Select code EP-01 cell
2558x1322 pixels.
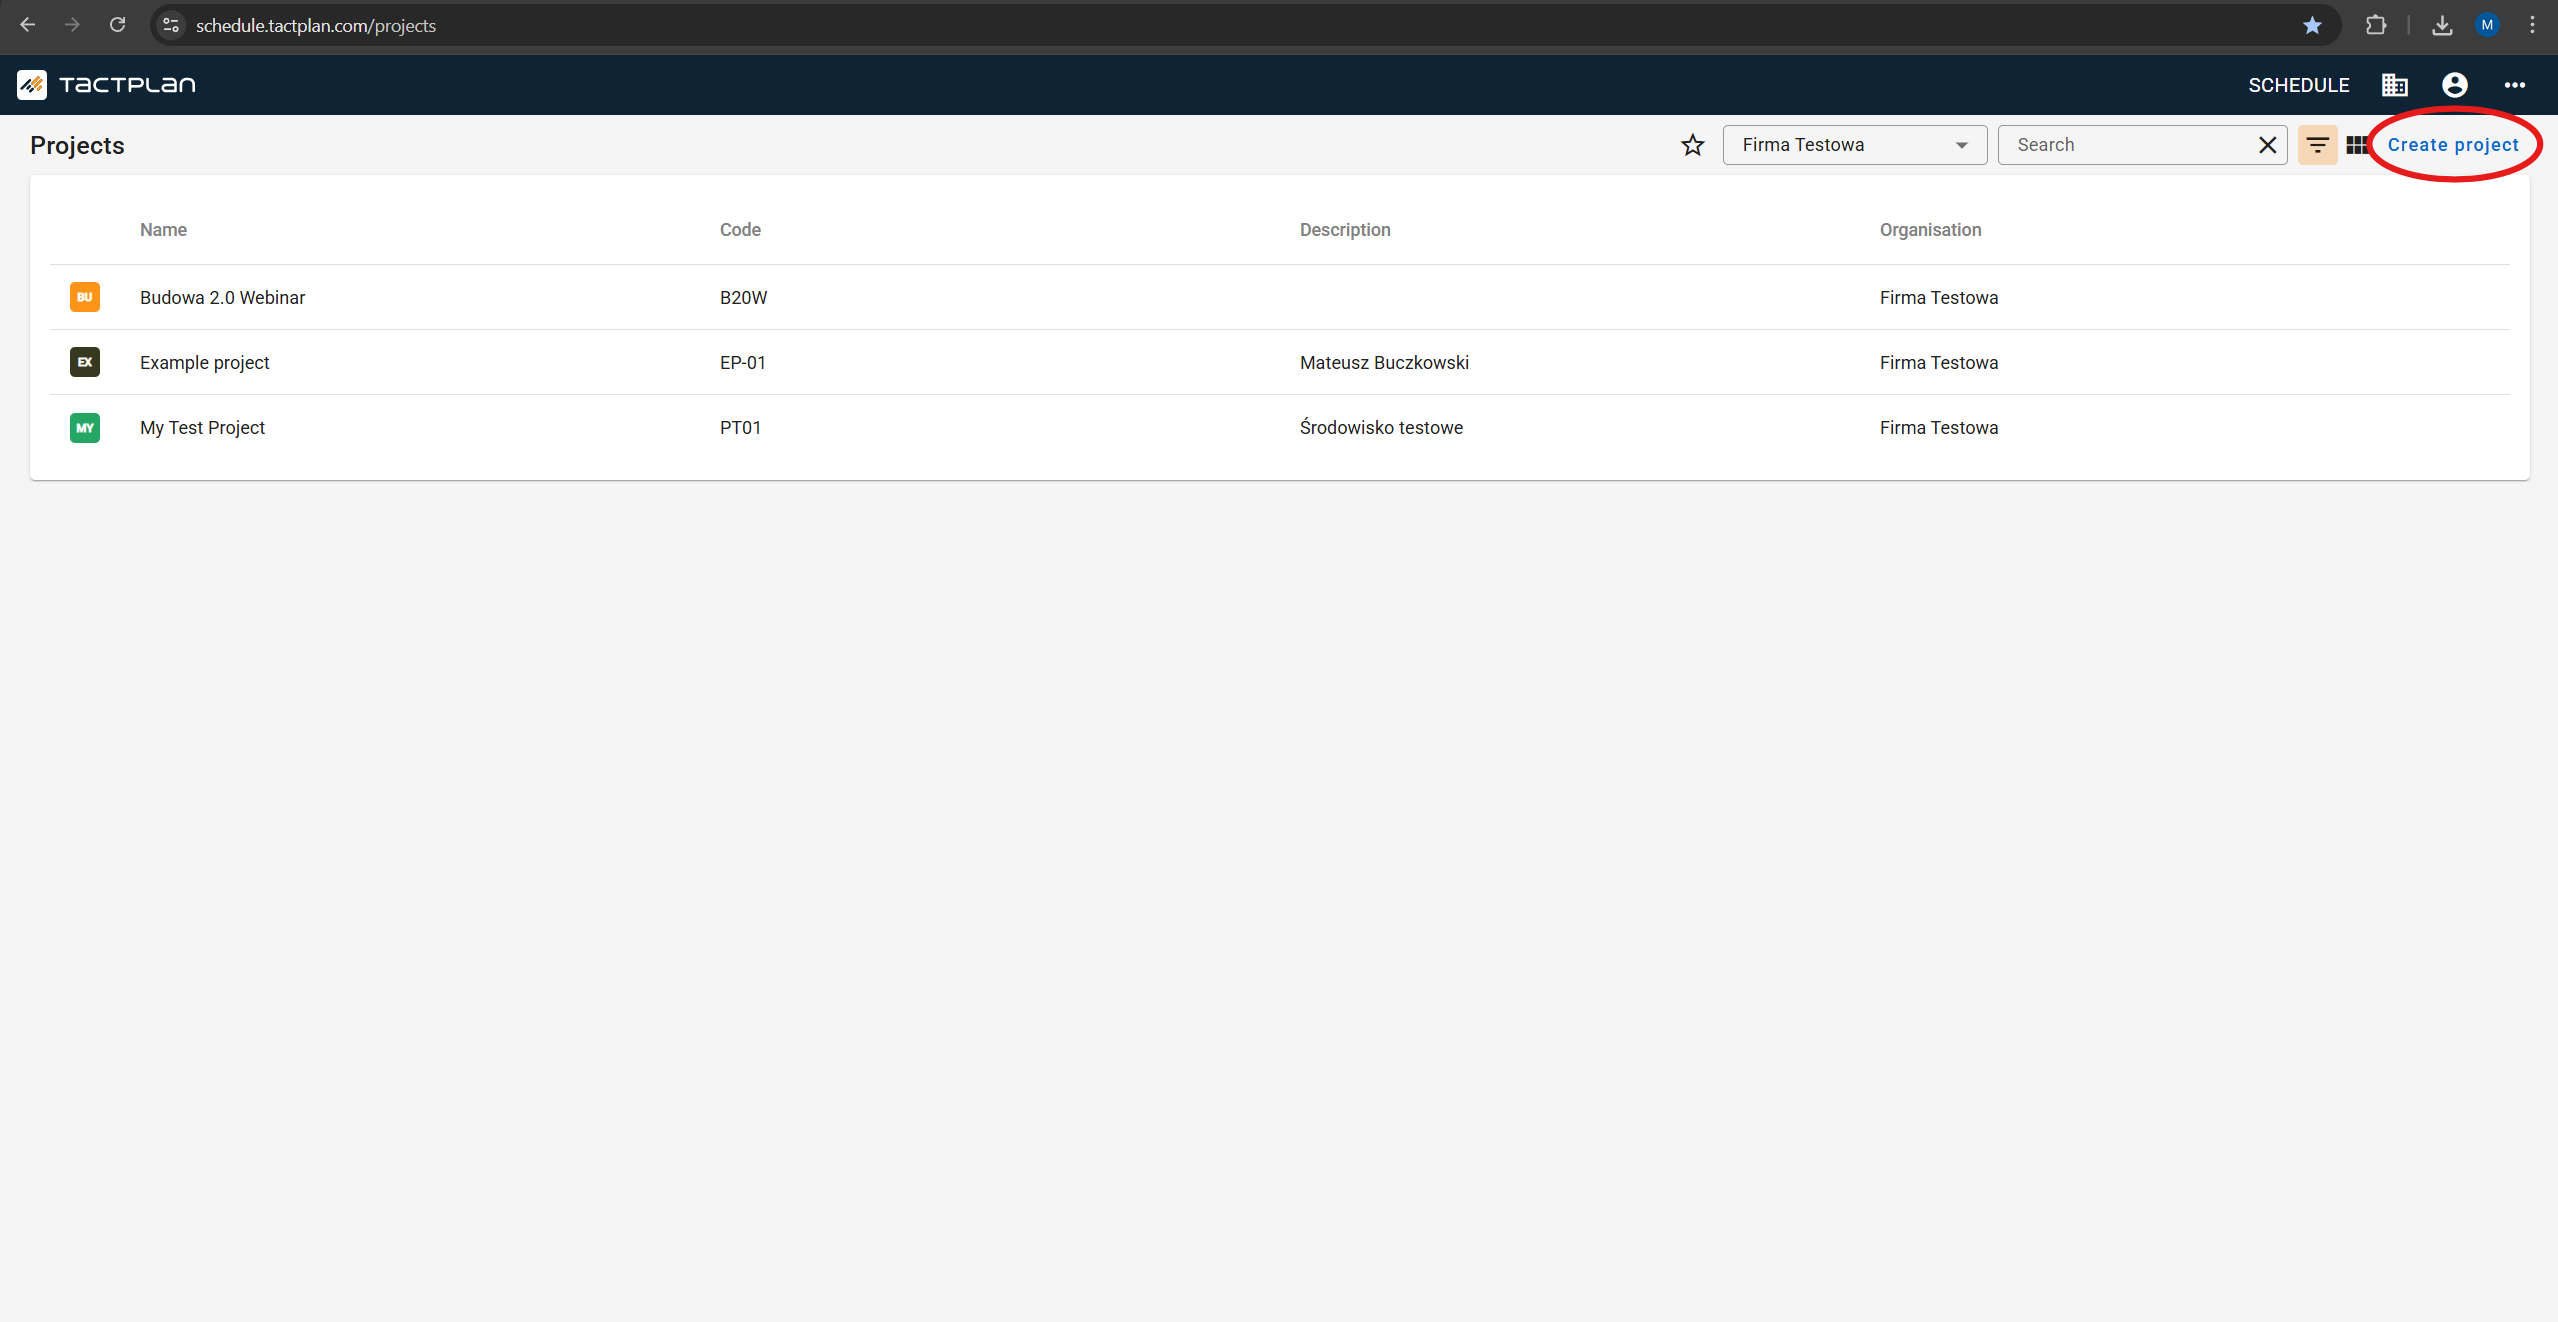tap(743, 362)
